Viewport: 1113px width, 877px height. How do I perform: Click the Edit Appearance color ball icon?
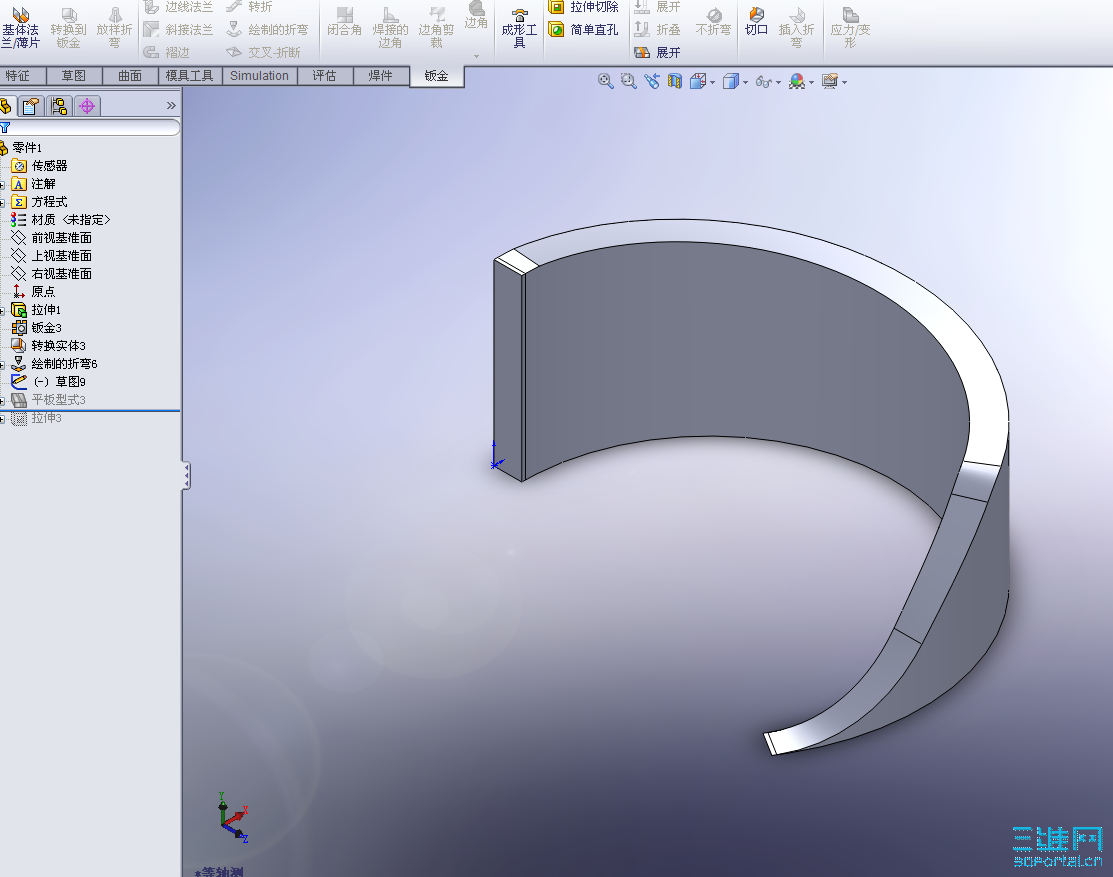pyautogui.click(x=797, y=82)
